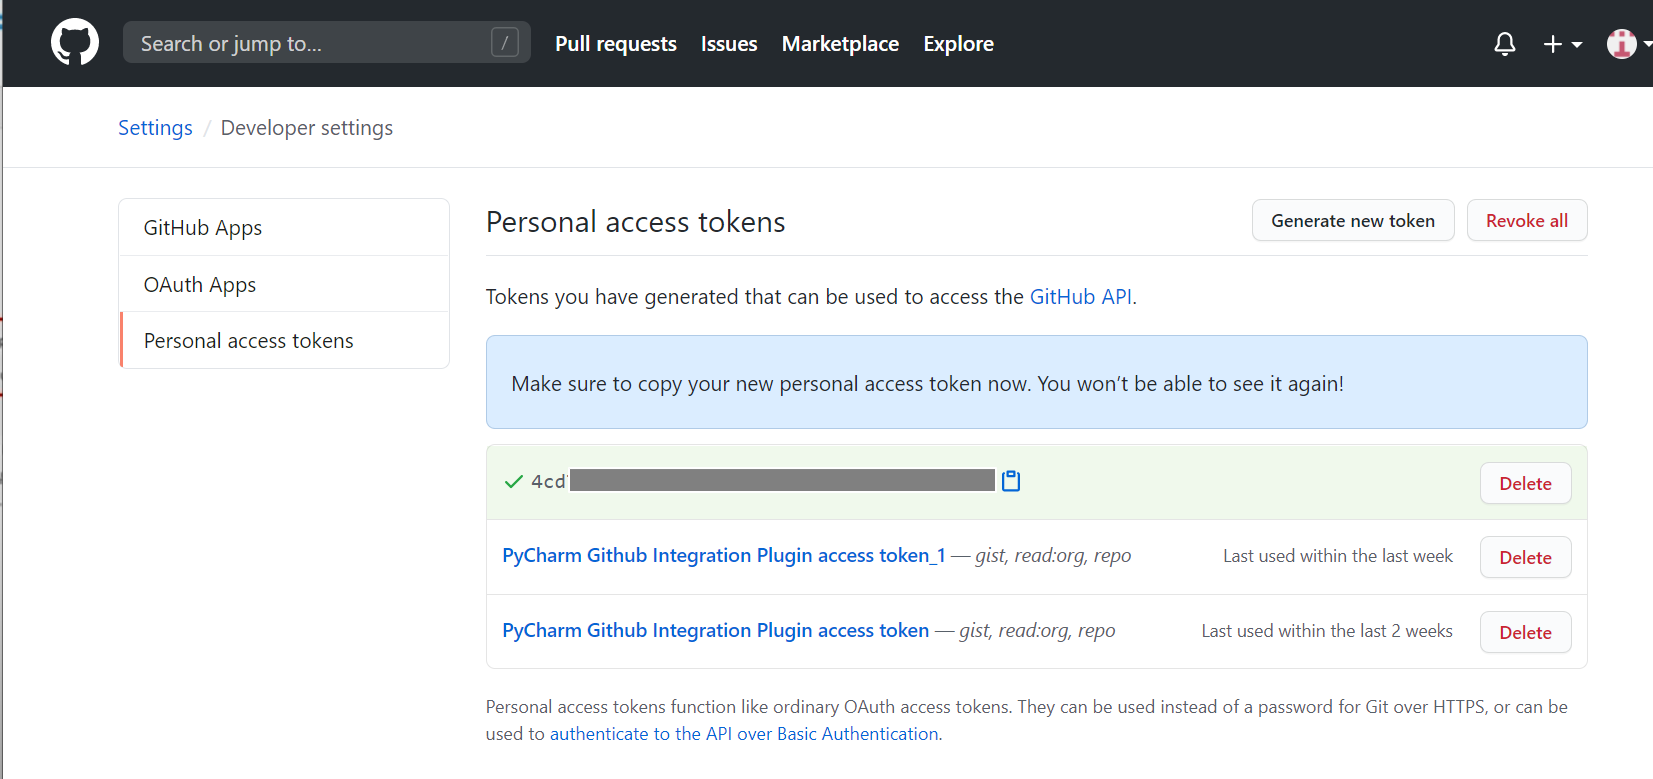Click the Settings breadcrumb link

(x=155, y=128)
